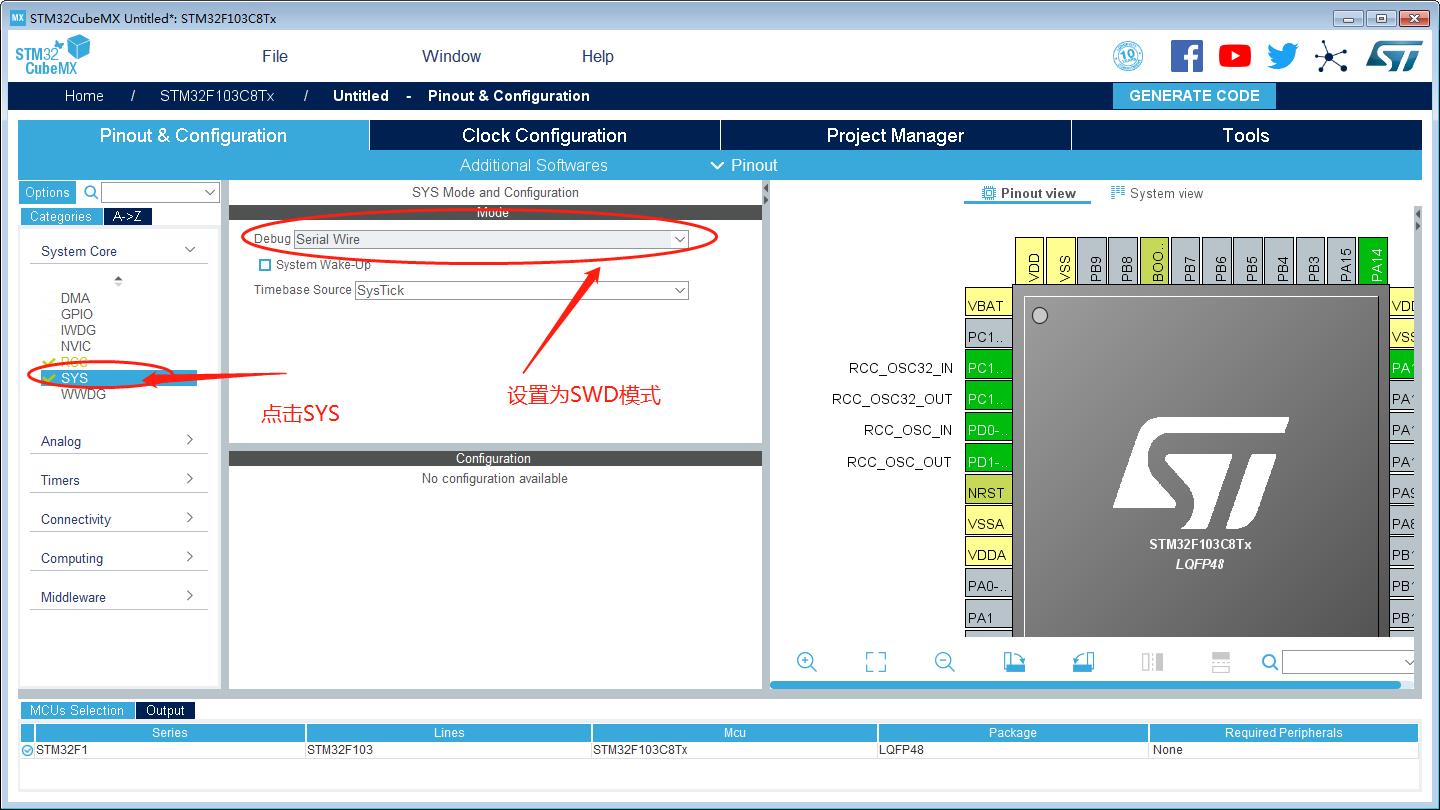Click the search icon beside Options
The width and height of the screenshot is (1440, 810).
tap(91, 192)
